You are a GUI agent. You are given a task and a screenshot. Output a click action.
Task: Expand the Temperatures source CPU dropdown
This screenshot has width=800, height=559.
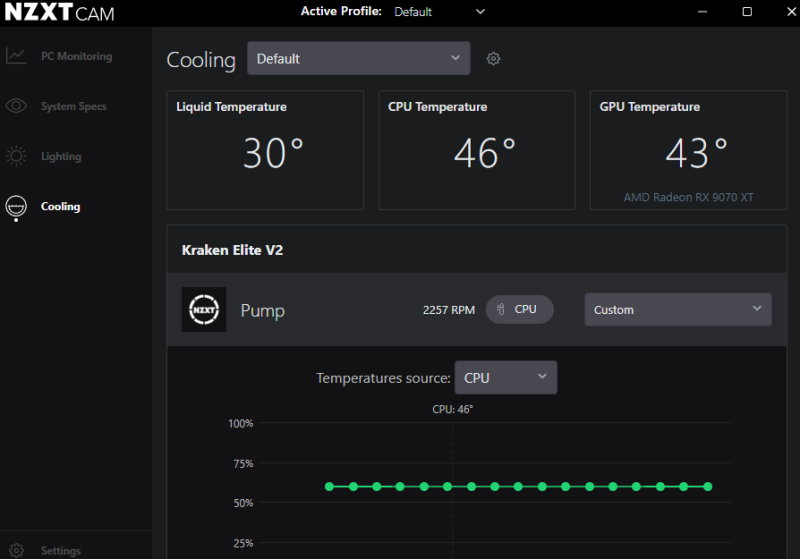tap(505, 378)
